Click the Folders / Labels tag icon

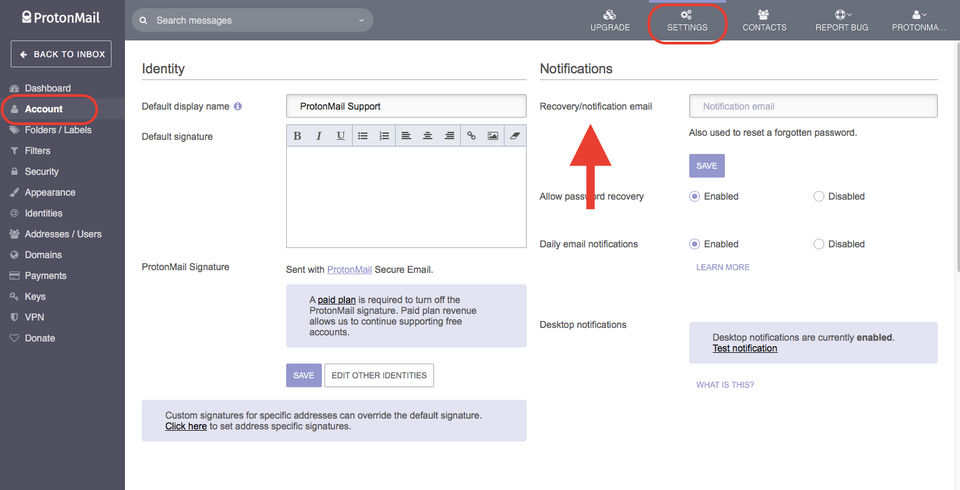(14, 130)
